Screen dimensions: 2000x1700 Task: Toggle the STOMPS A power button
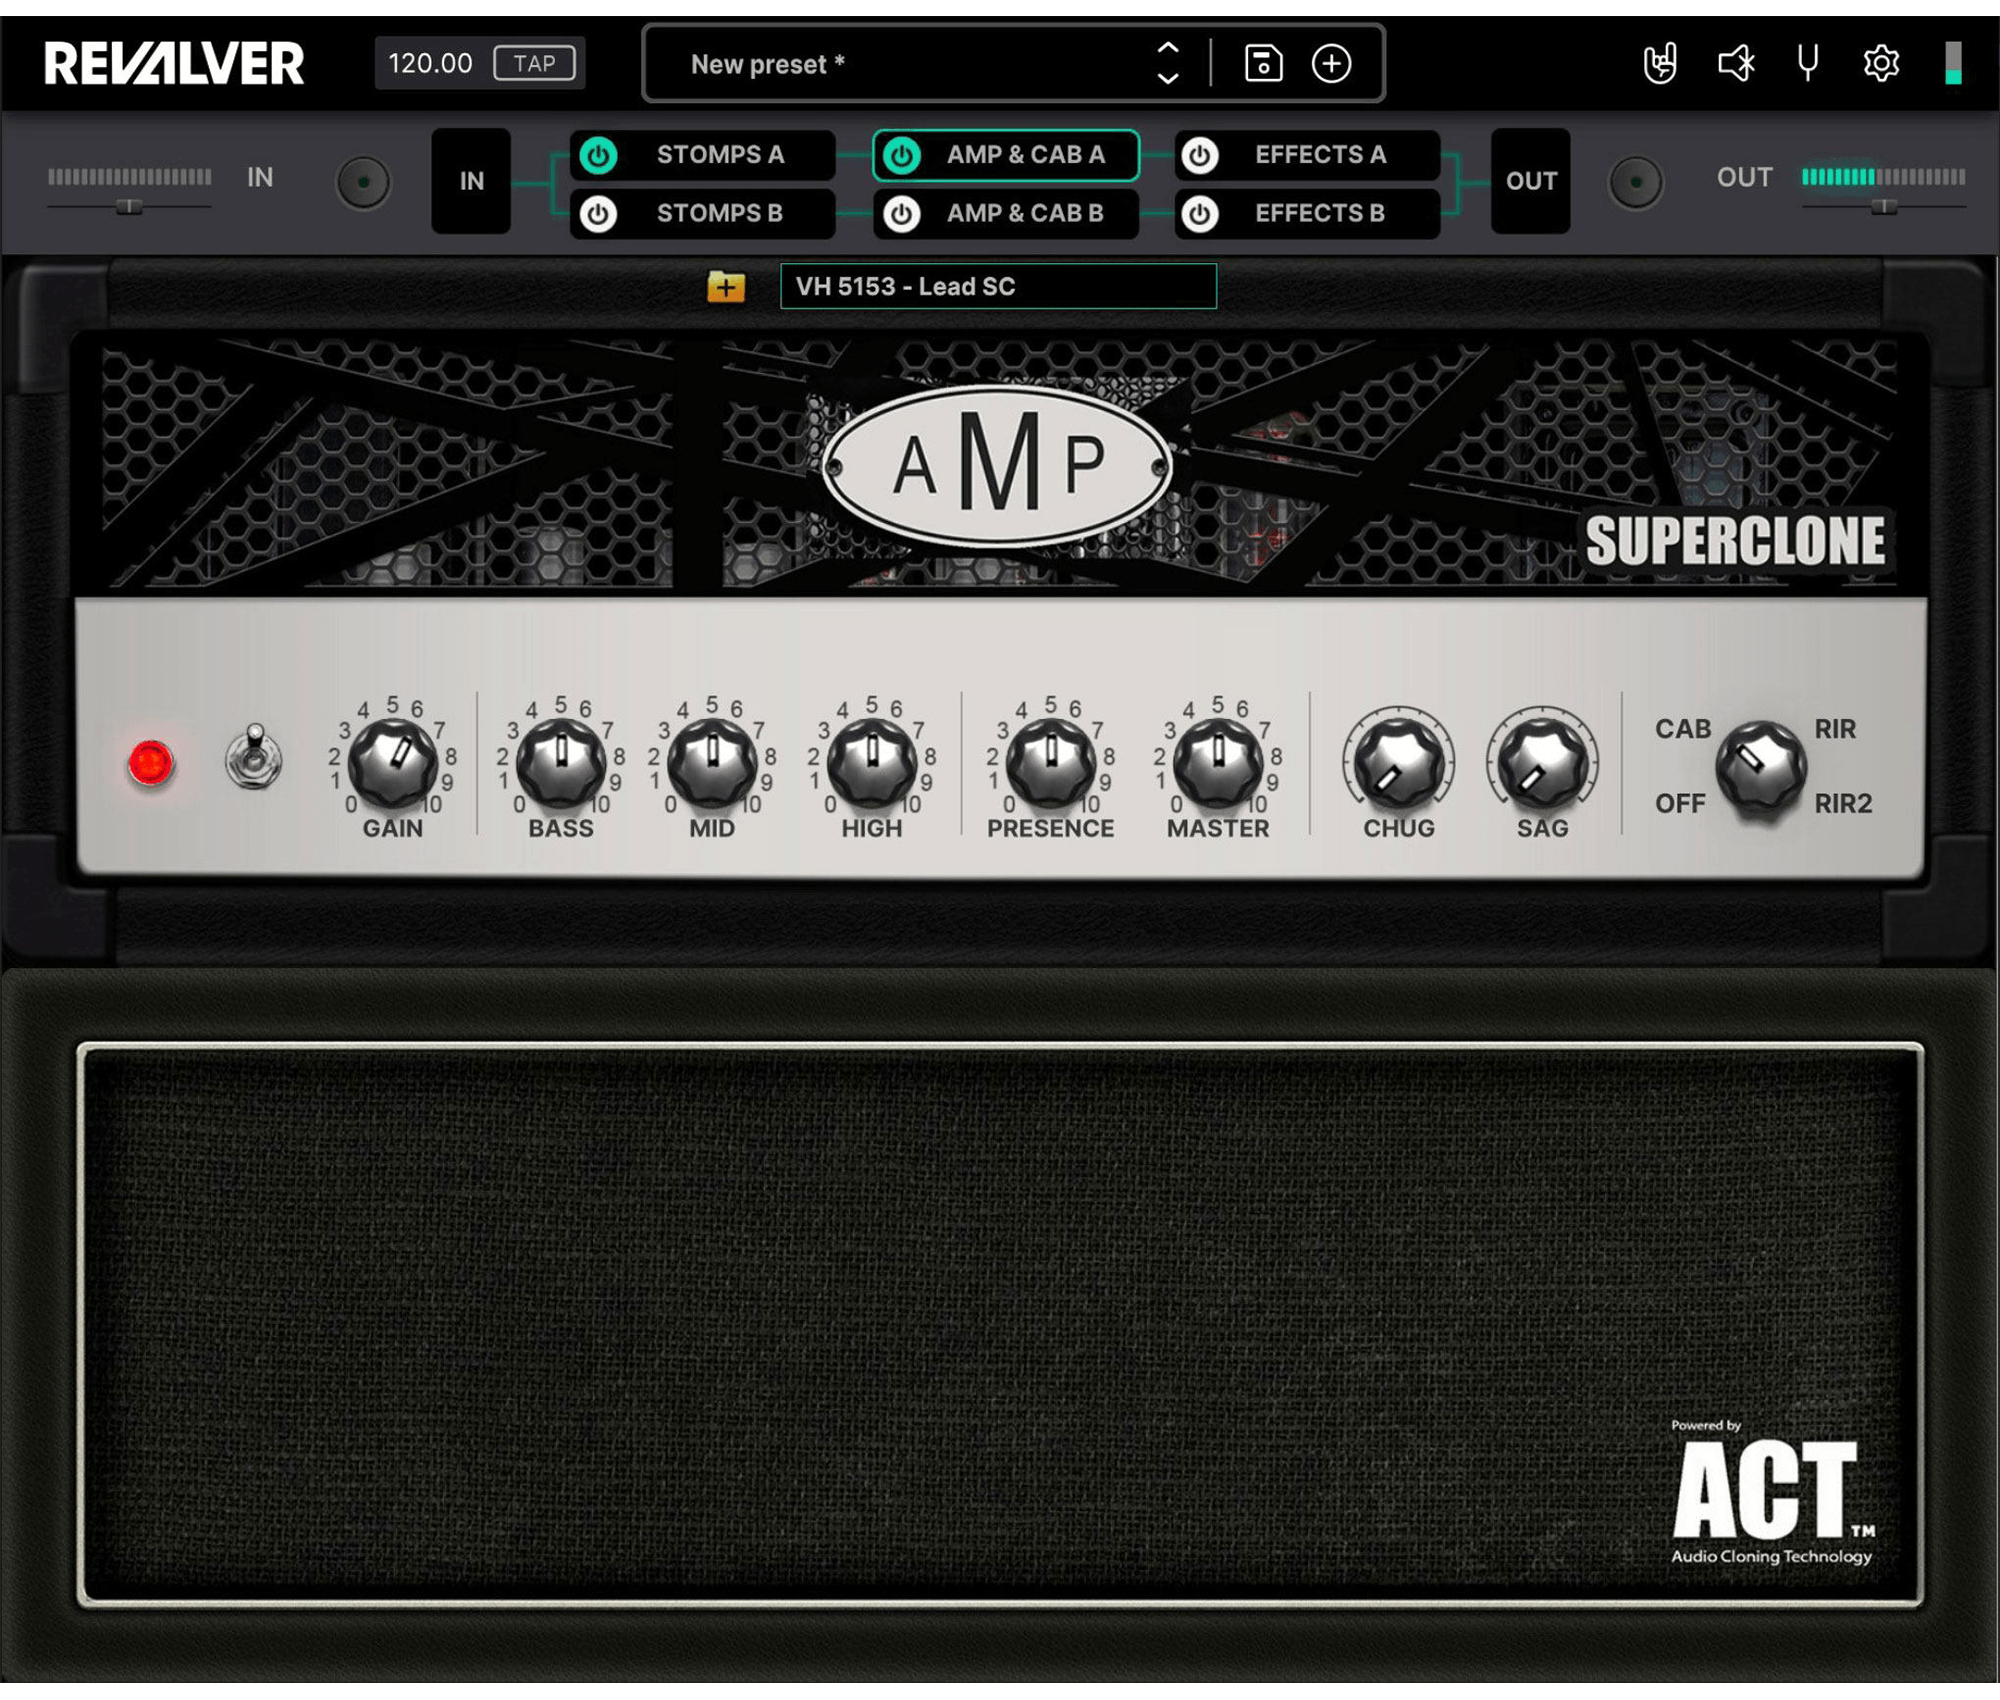point(599,153)
